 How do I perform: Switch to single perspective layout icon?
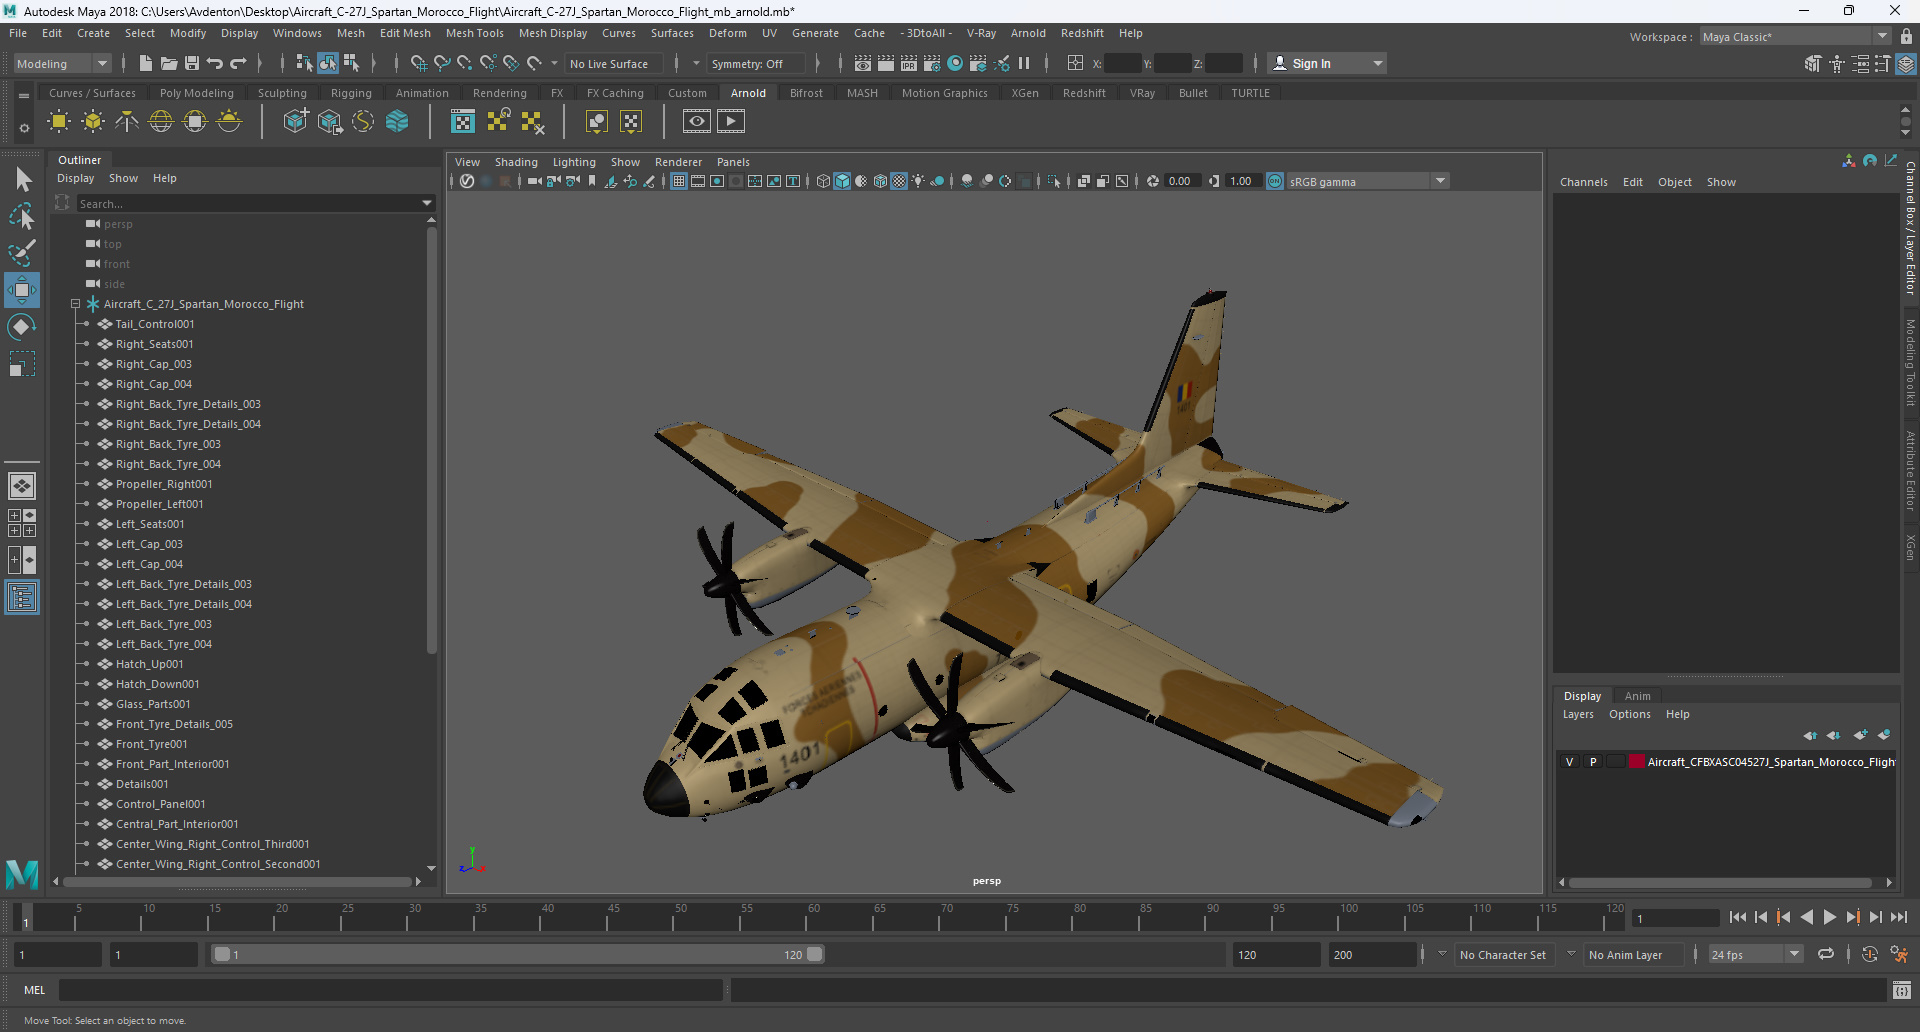click(22, 486)
